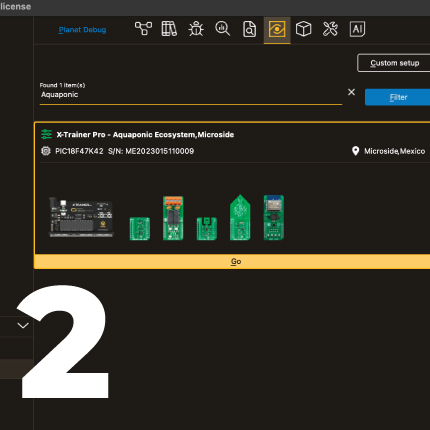Click the green sliders settings icon
The height and width of the screenshot is (430, 430).
click(x=46, y=134)
